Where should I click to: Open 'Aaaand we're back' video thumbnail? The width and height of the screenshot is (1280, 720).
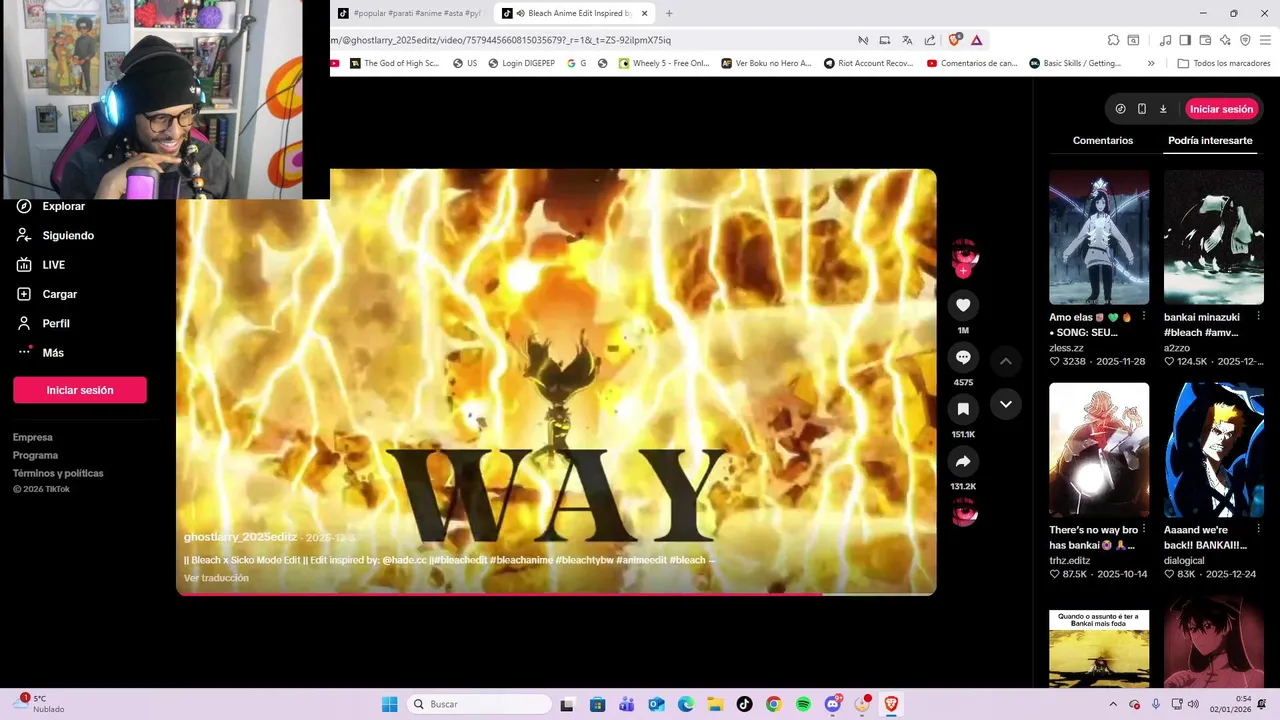click(1214, 450)
